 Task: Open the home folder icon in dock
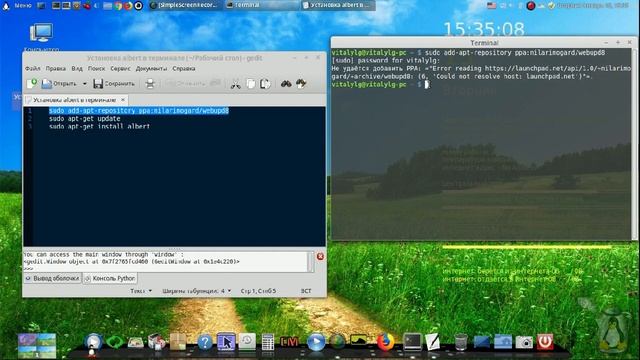pos(503,342)
